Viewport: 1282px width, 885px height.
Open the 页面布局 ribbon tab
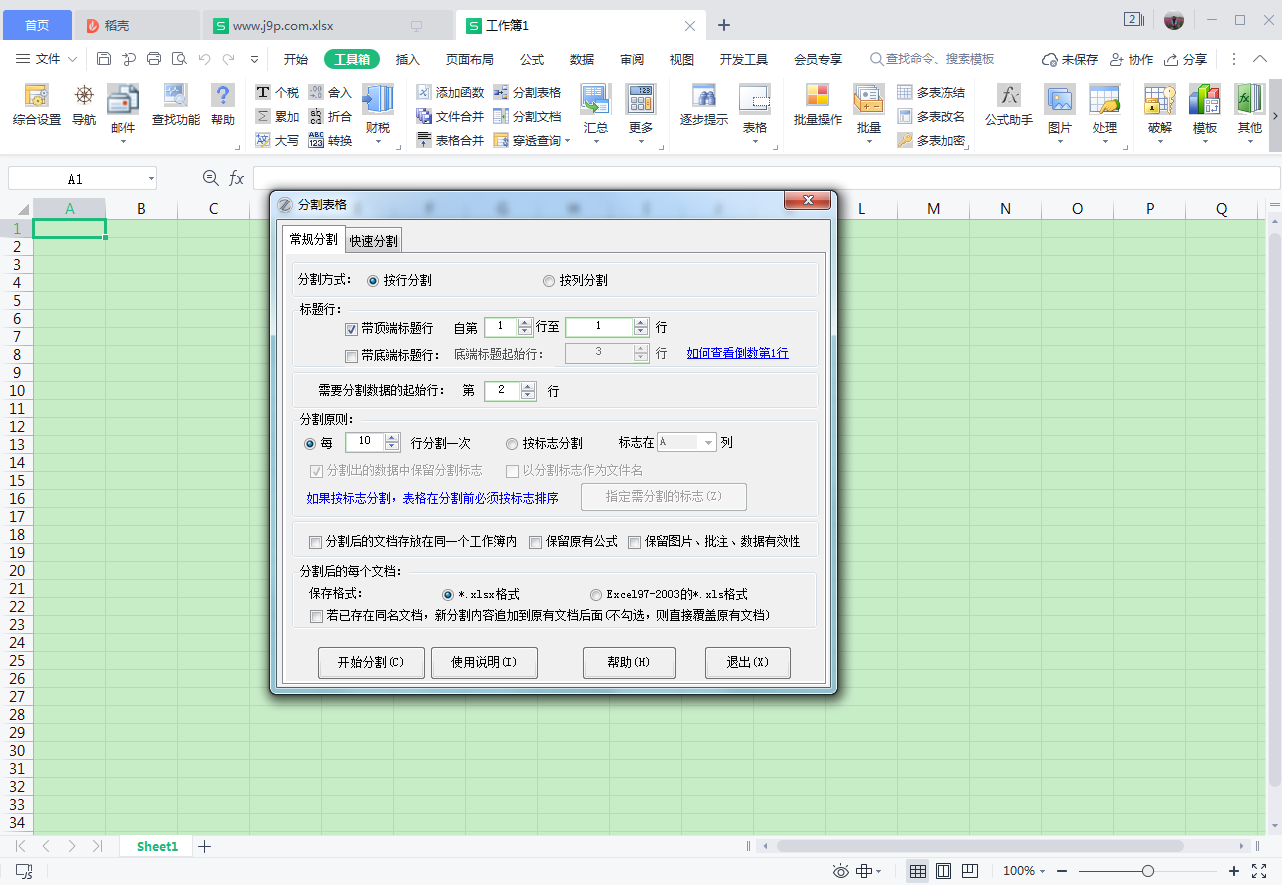pyautogui.click(x=470, y=59)
